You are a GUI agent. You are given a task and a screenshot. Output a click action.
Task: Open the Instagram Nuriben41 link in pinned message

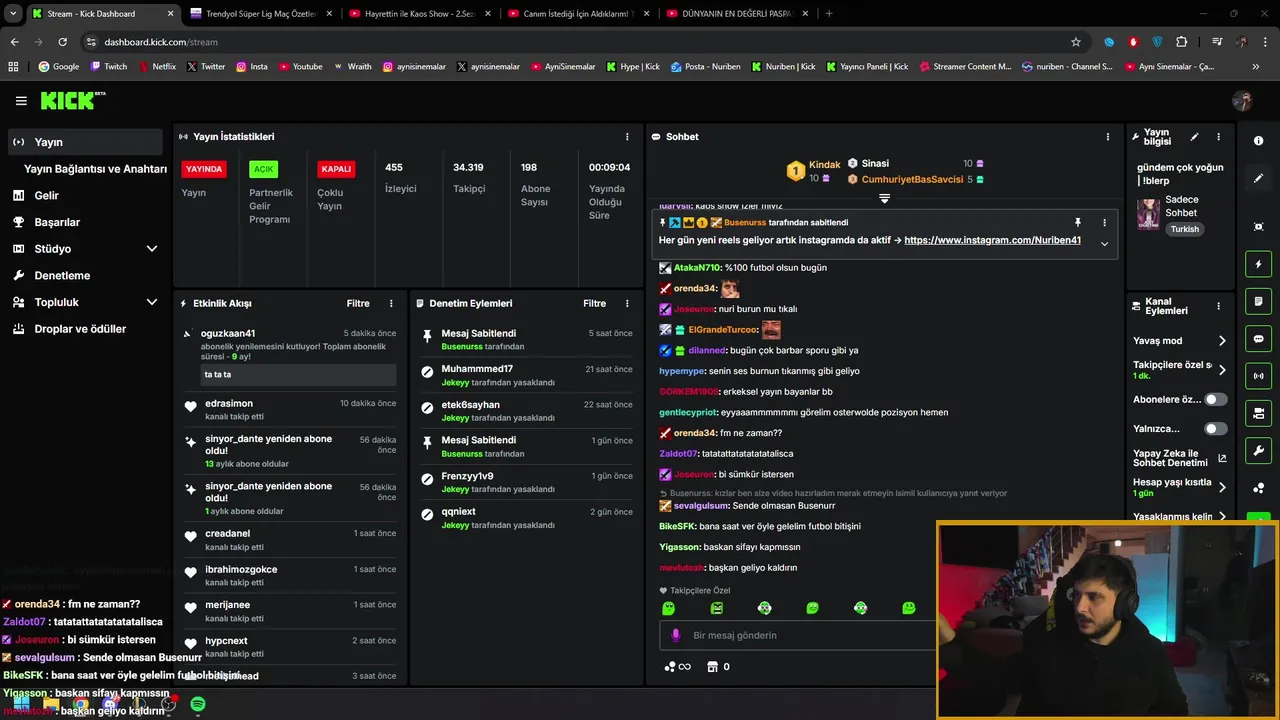(x=992, y=241)
